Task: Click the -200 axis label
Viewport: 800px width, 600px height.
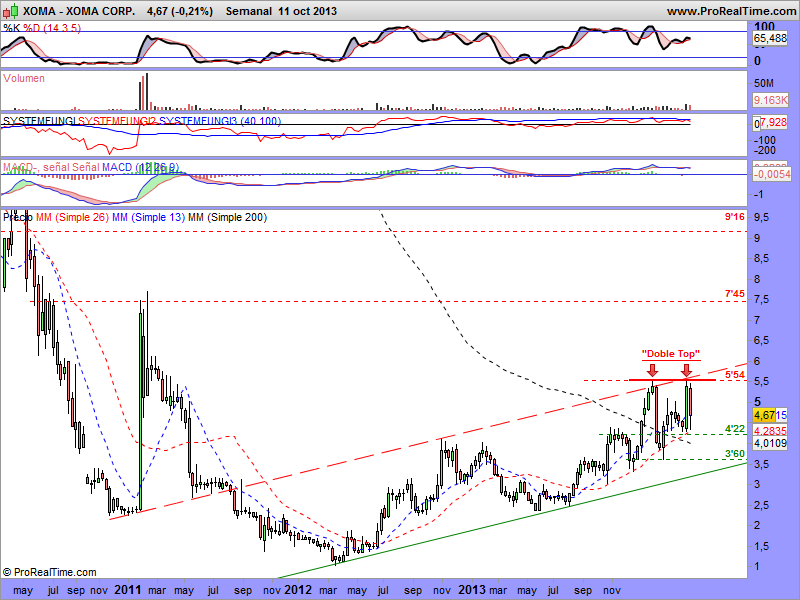Action: pyautogui.click(x=765, y=151)
